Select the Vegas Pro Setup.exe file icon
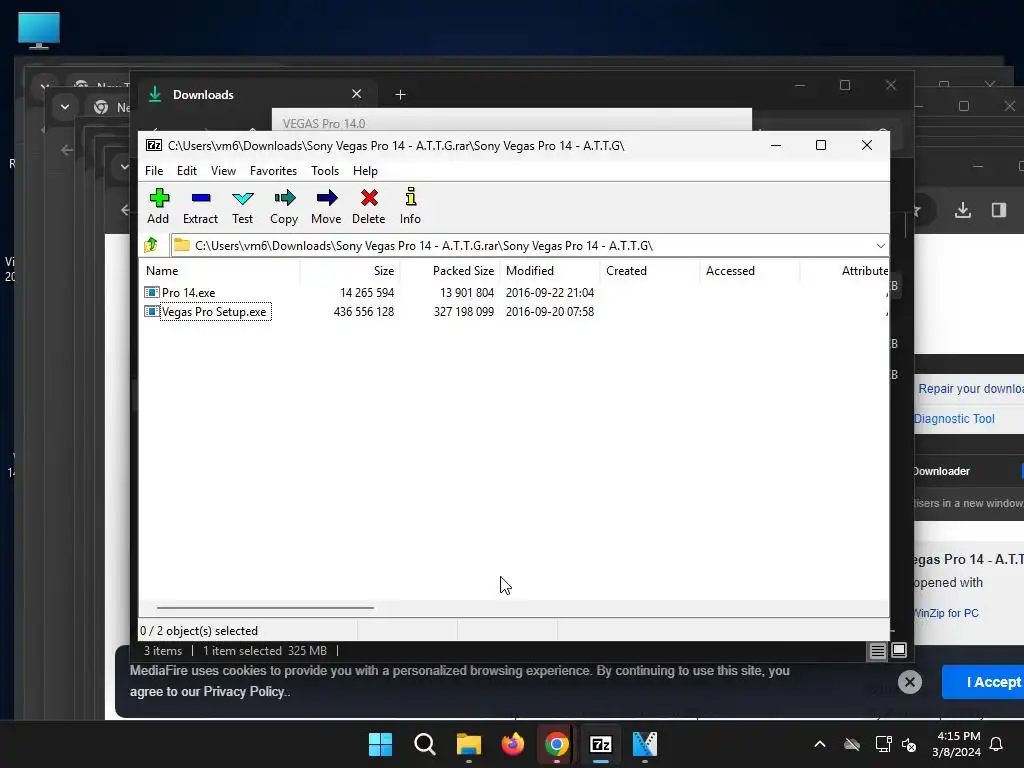Viewport: 1024px width, 768px height. pos(152,312)
